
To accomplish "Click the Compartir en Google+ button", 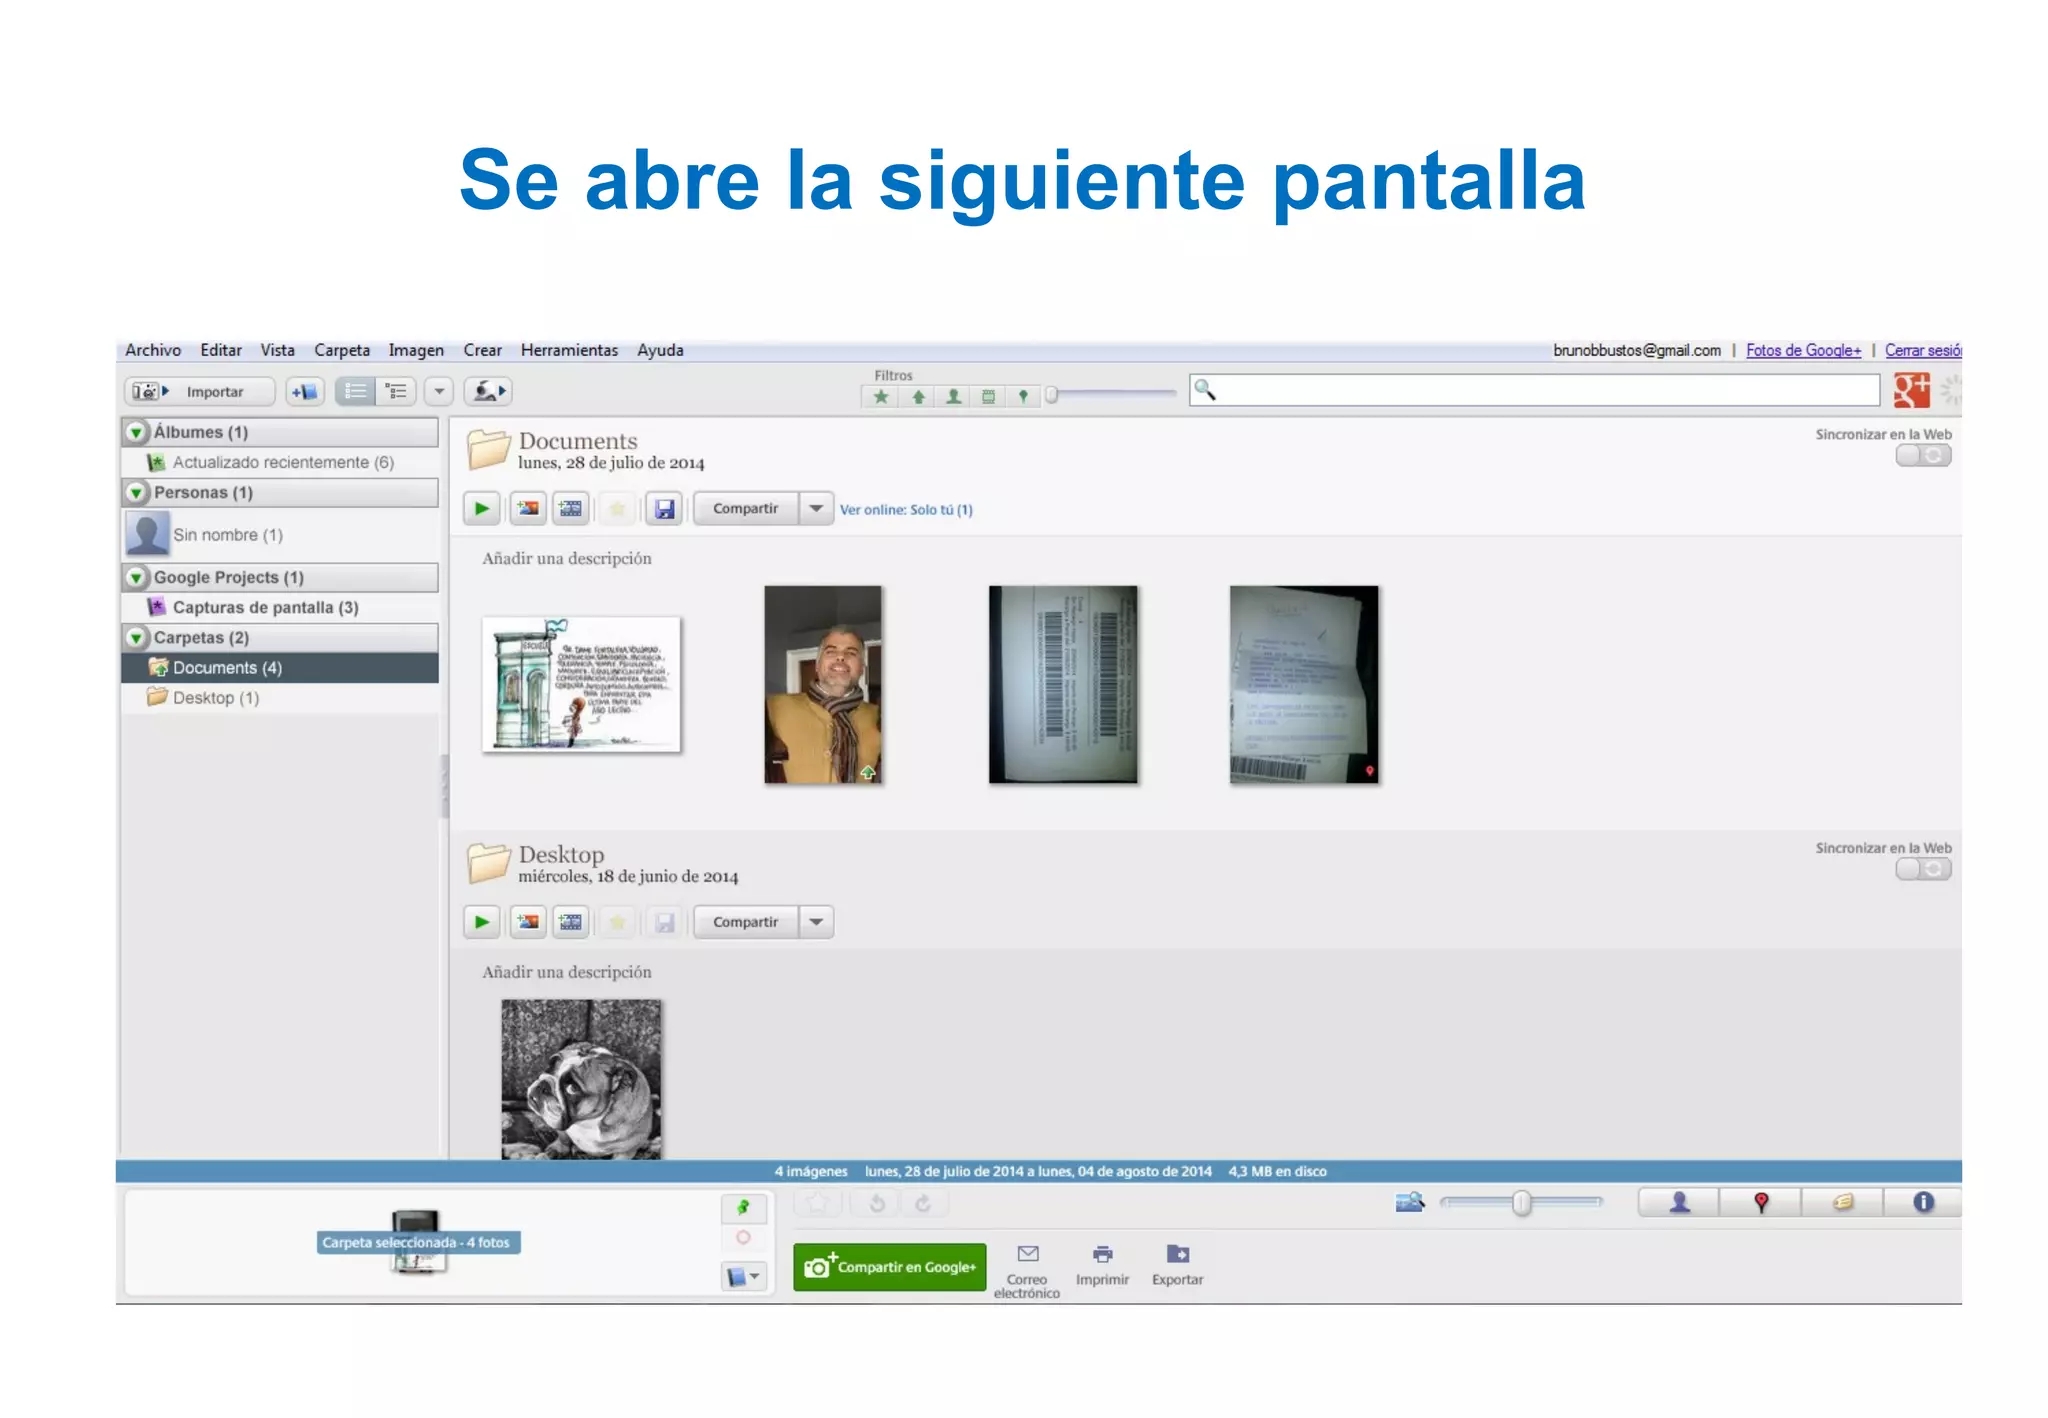I will [889, 1267].
